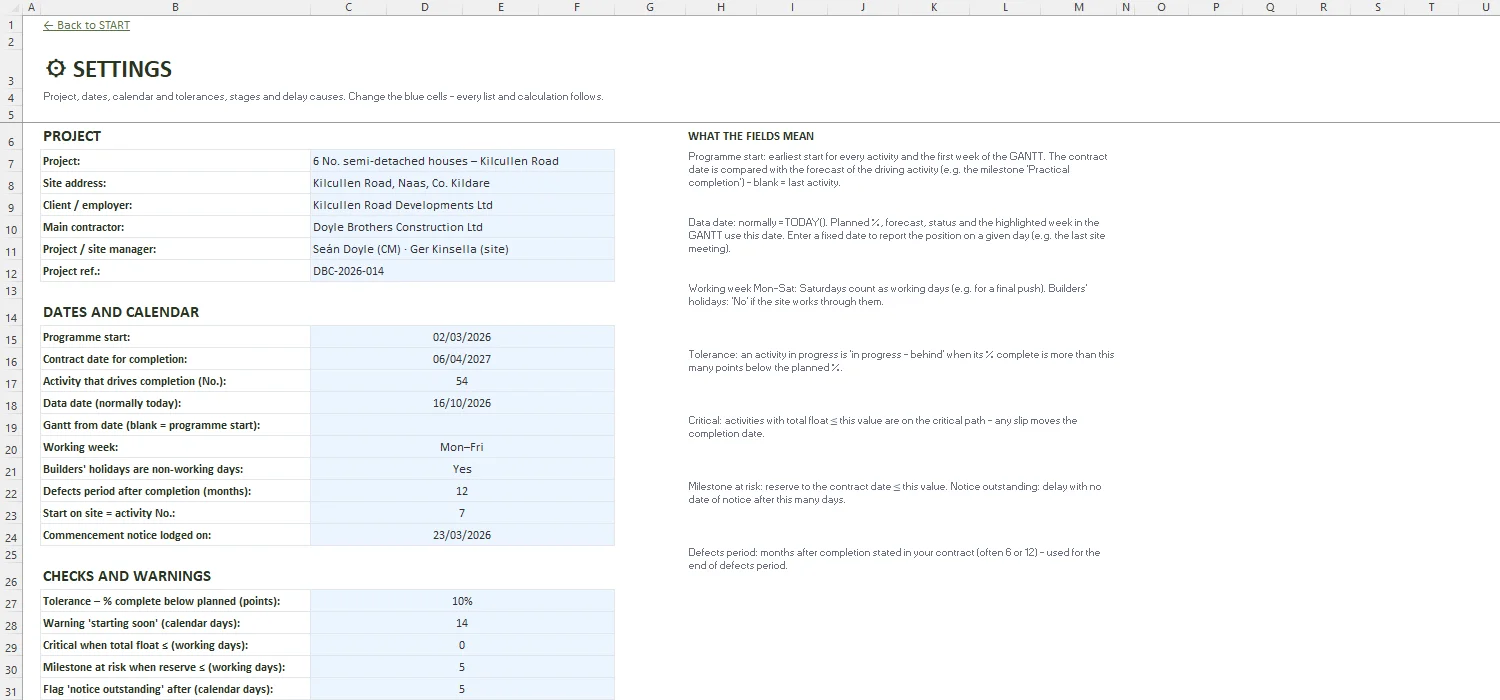Screen dimensions: 1500x700
Task: Click the notice outstanding 5 days cell
Action: (462, 689)
